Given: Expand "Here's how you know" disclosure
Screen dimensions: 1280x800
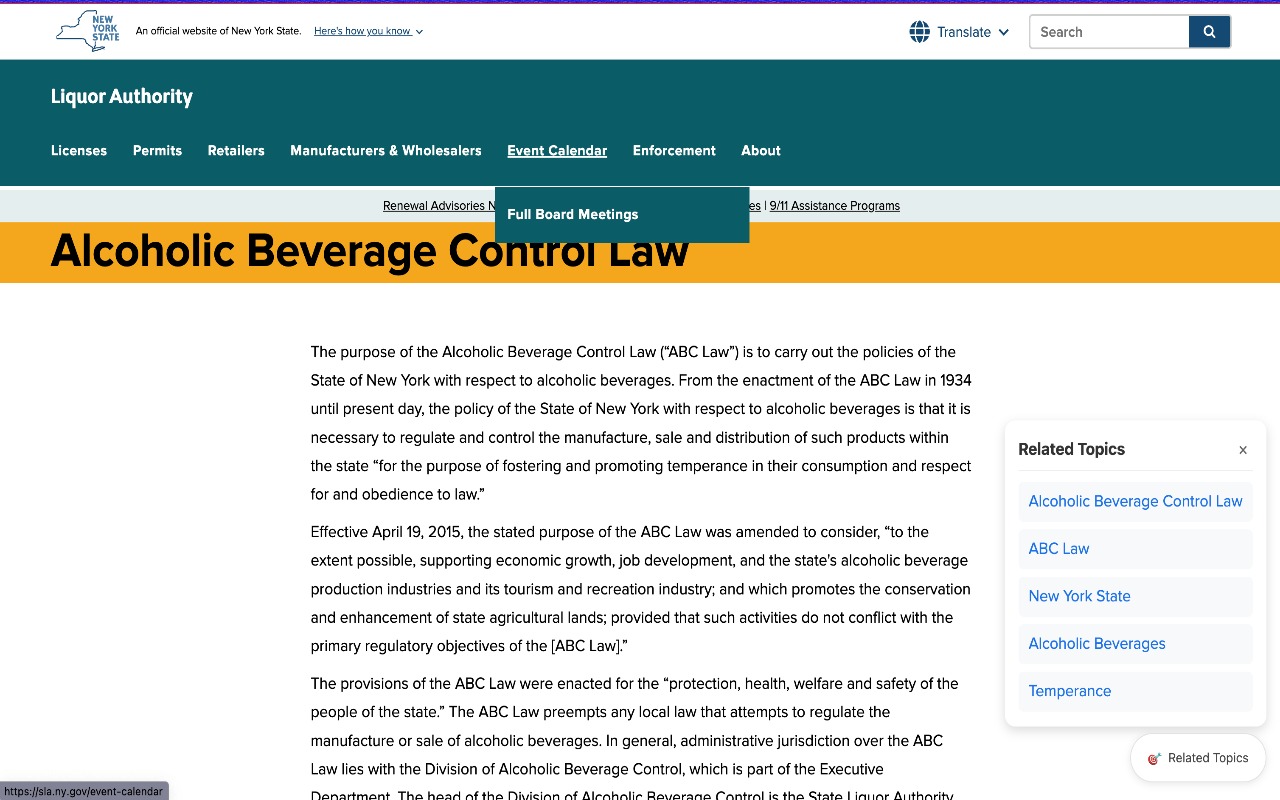Looking at the screenshot, I should pos(368,31).
